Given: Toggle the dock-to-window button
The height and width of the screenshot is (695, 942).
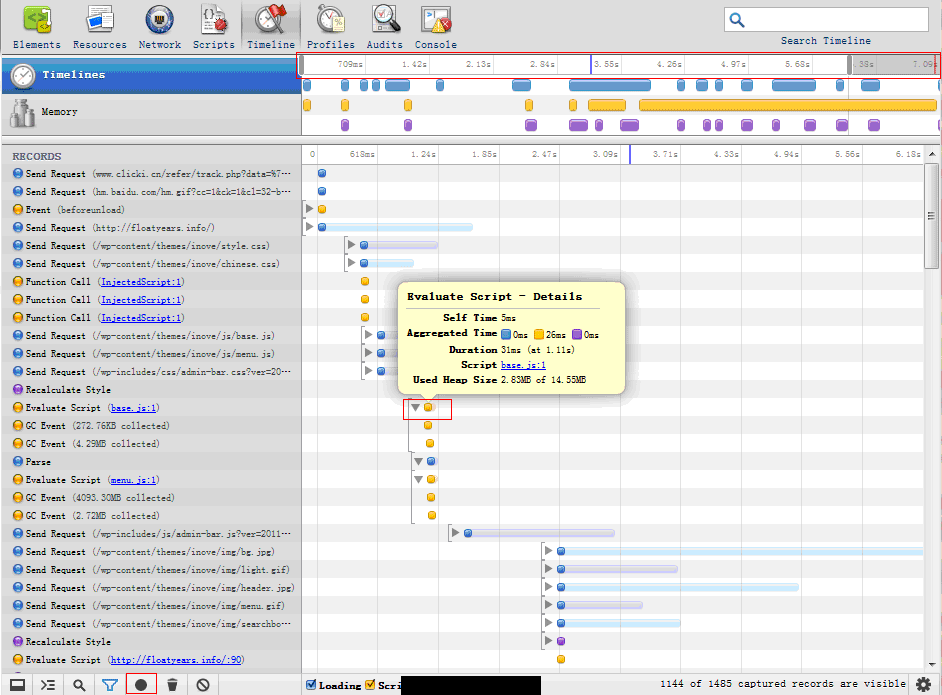Looking at the screenshot, I should click(x=17, y=685).
